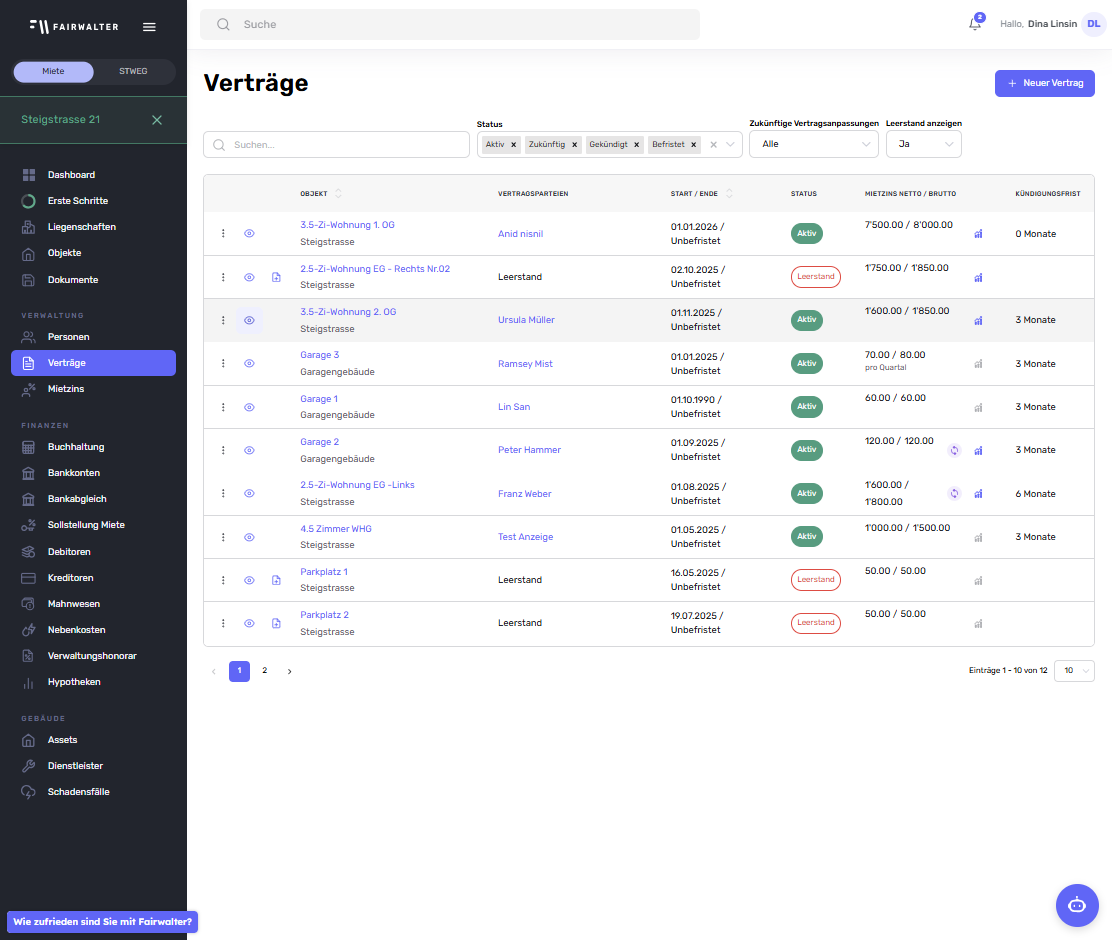The image size is (1112, 940).
Task: Open the Leerstand anzeigen dropdown
Action: point(923,144)
